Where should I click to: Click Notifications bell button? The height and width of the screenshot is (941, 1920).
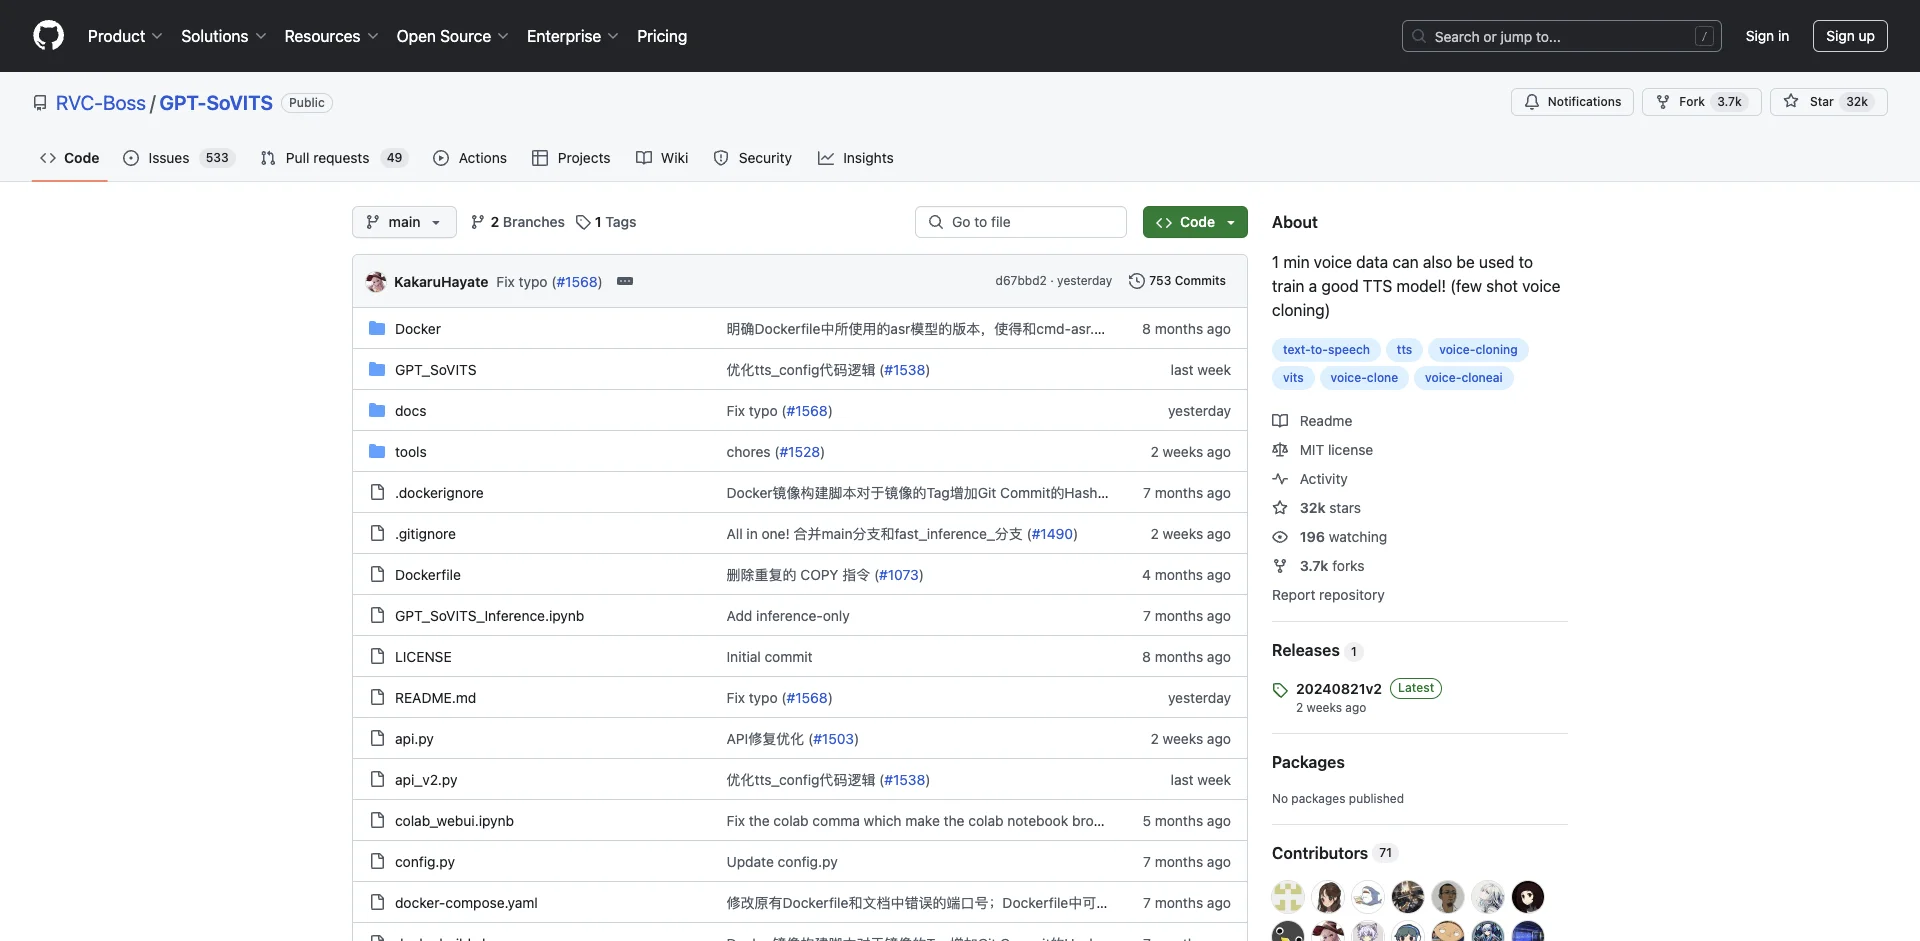pos(1572,102)
